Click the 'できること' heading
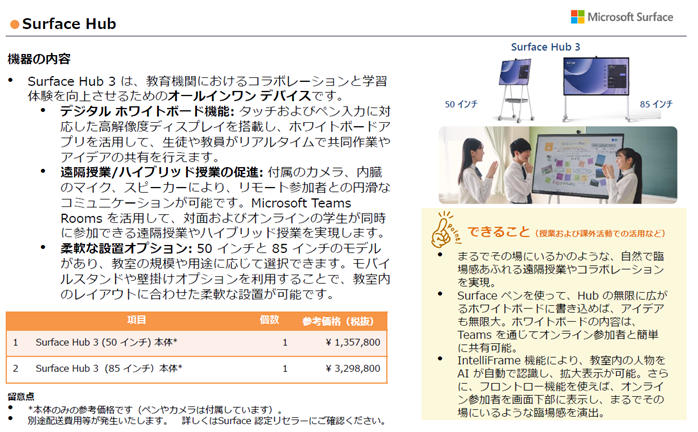Viewport: 698px width, 432px height. pyautogui.click(x=499, y=232)
